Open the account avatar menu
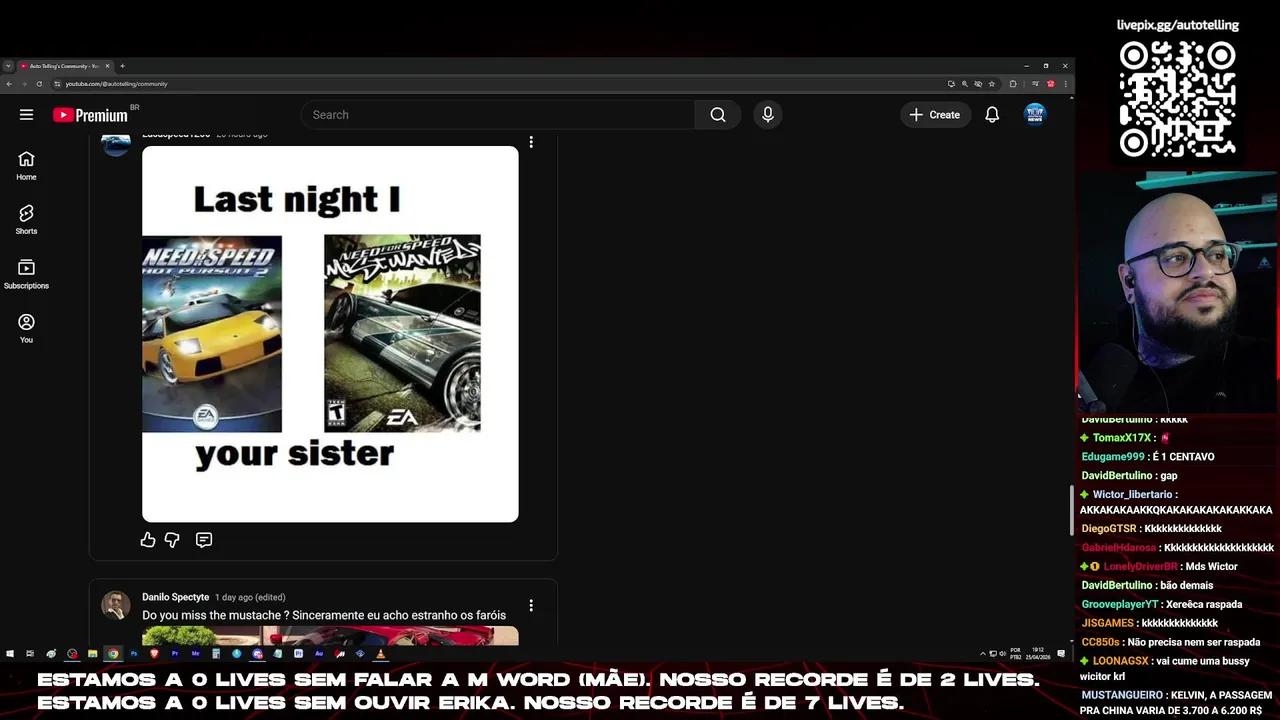Image resolution: width=1280 pixels, height=720 pixels. click(1035, 115)
